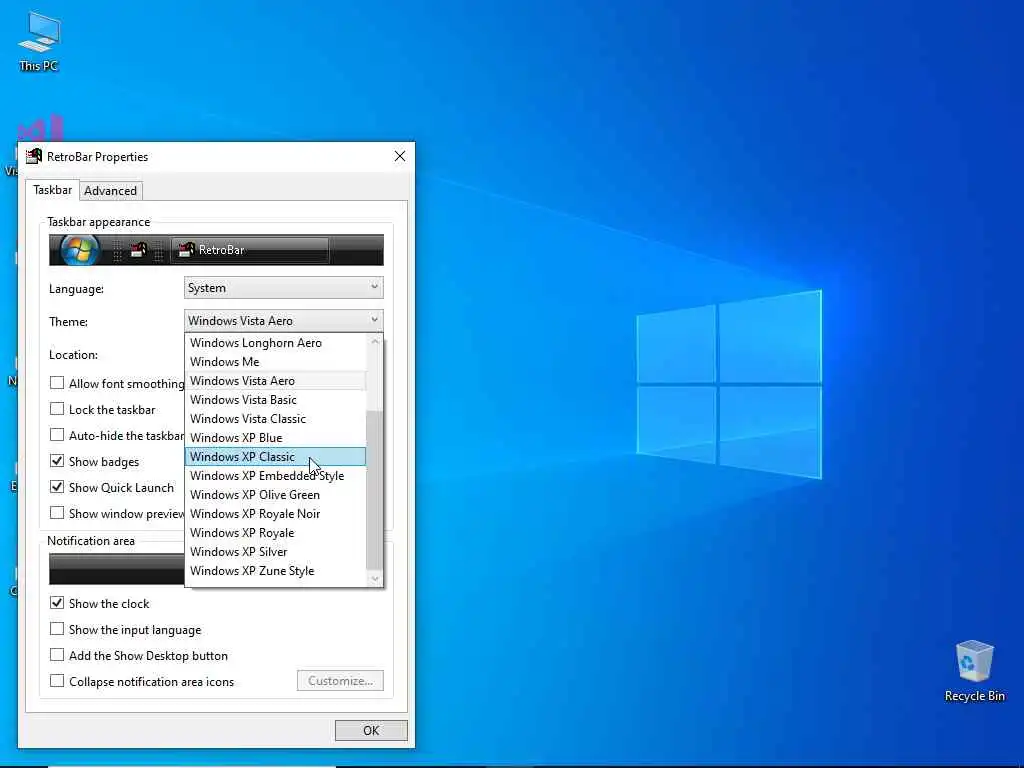Choose Windows Vista Aero in theme list

tap(275, 381)
